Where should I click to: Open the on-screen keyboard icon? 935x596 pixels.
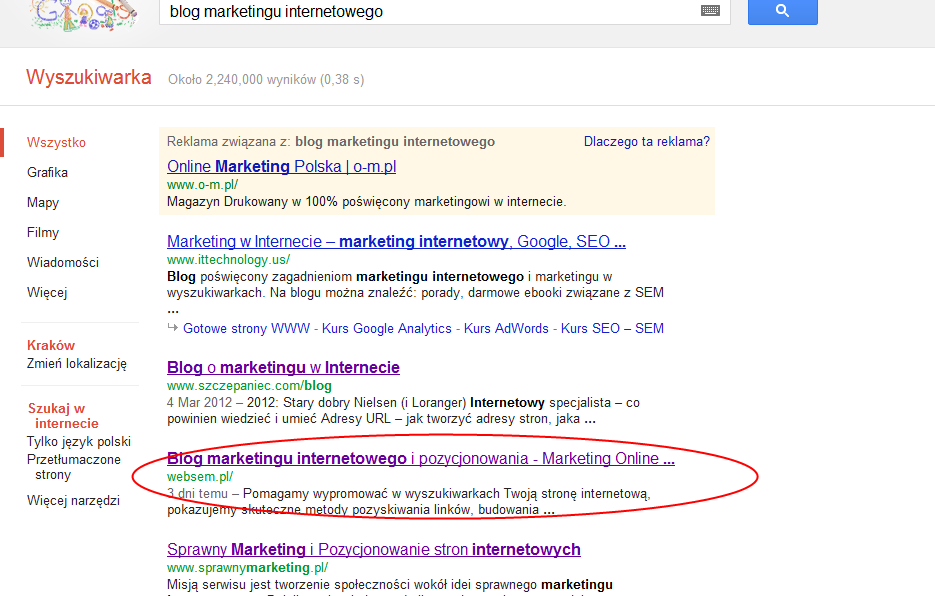point(710,11)
